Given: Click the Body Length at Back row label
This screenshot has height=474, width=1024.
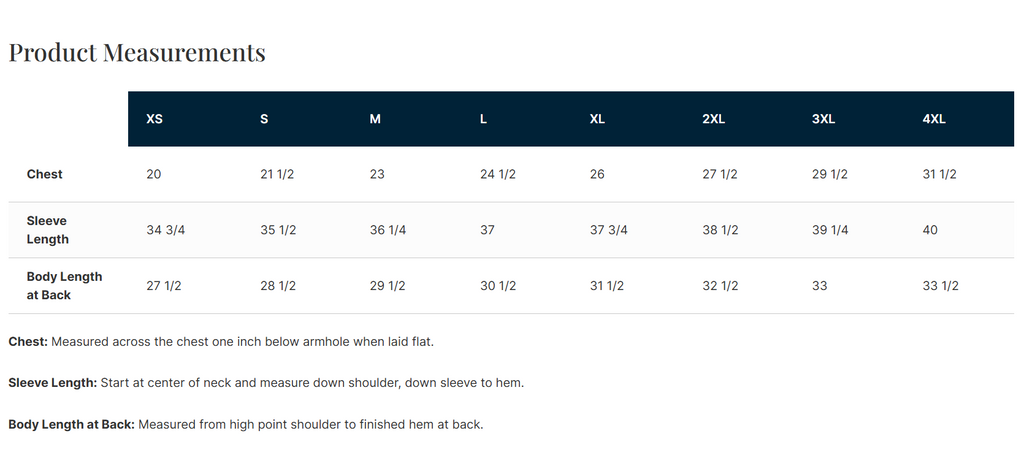Looking at the screenshot, I should pyautogui.click(x=64, y=286).
